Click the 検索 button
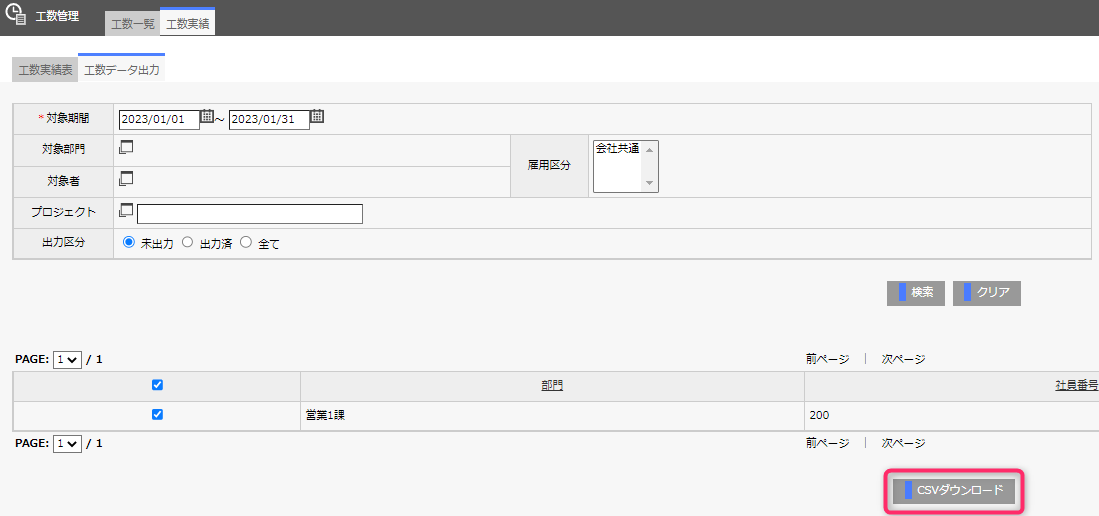Screen dimensions: 1099x516 (915, 293)
